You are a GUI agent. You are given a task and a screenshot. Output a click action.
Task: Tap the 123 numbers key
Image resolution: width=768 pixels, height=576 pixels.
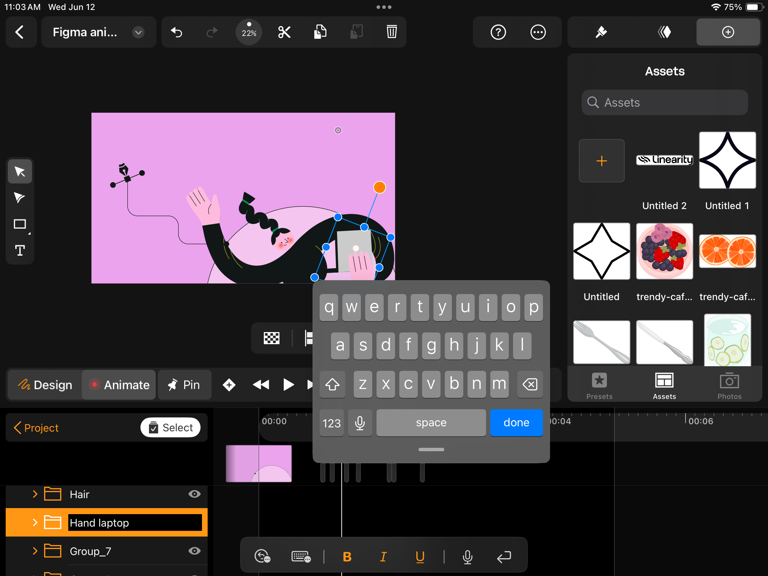click(332, 422)
